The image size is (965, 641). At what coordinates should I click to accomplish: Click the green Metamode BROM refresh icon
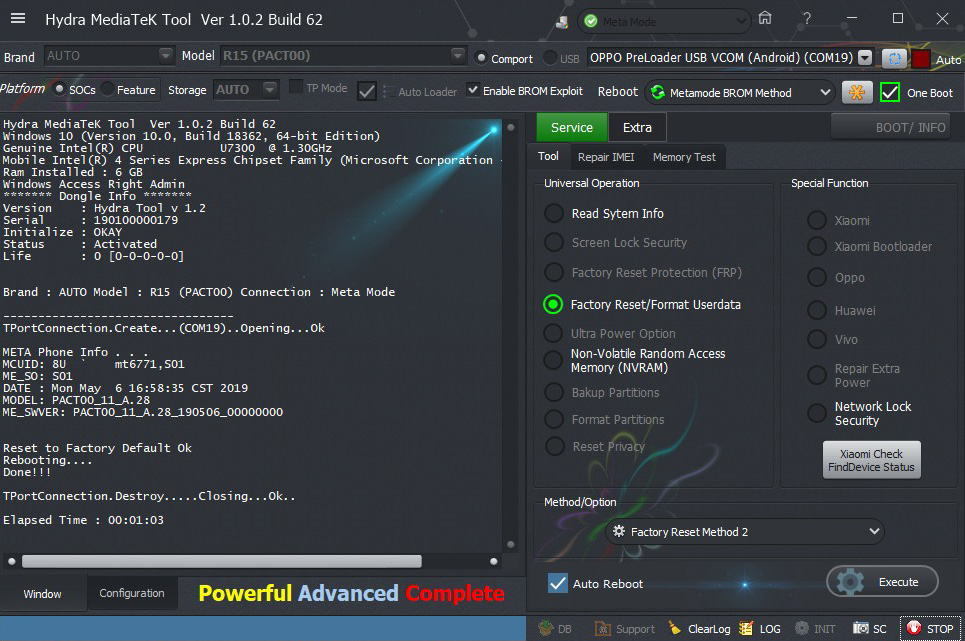tap(658, 92)
